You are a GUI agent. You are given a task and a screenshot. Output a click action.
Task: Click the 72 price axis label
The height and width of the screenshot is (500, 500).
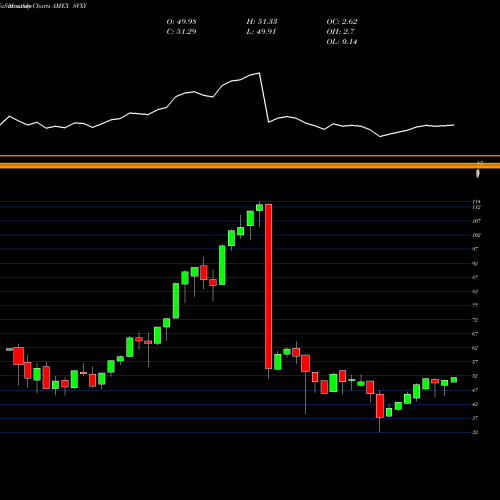coord(475,320)
